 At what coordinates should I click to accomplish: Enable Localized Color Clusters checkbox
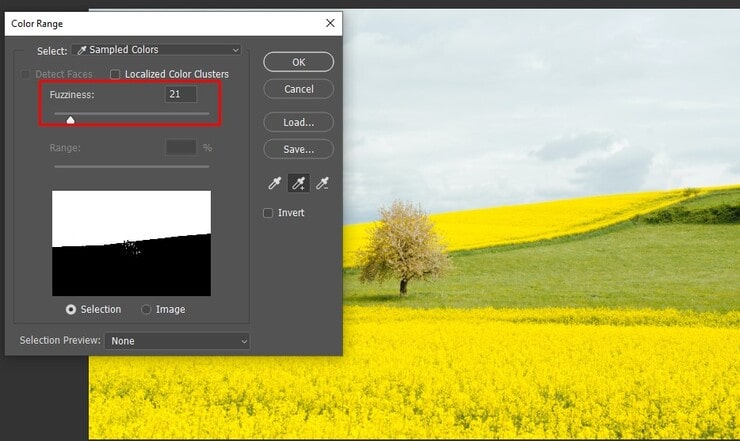[x=115, y=74]
